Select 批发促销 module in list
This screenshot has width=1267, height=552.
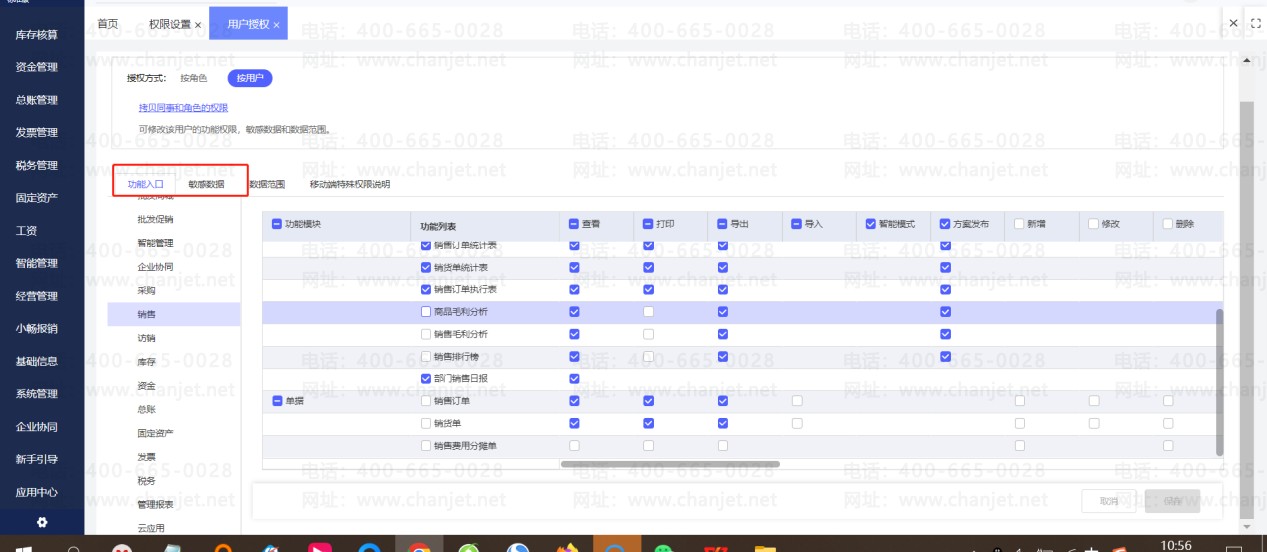click(155, 218)
